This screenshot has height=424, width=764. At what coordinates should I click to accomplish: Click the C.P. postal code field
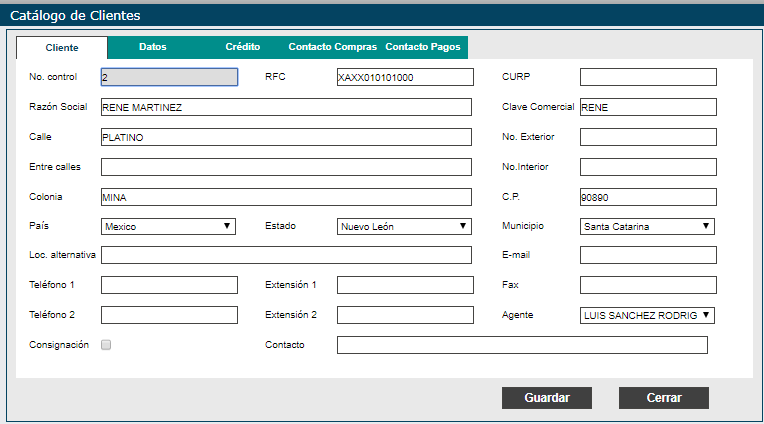coord(648,197)
